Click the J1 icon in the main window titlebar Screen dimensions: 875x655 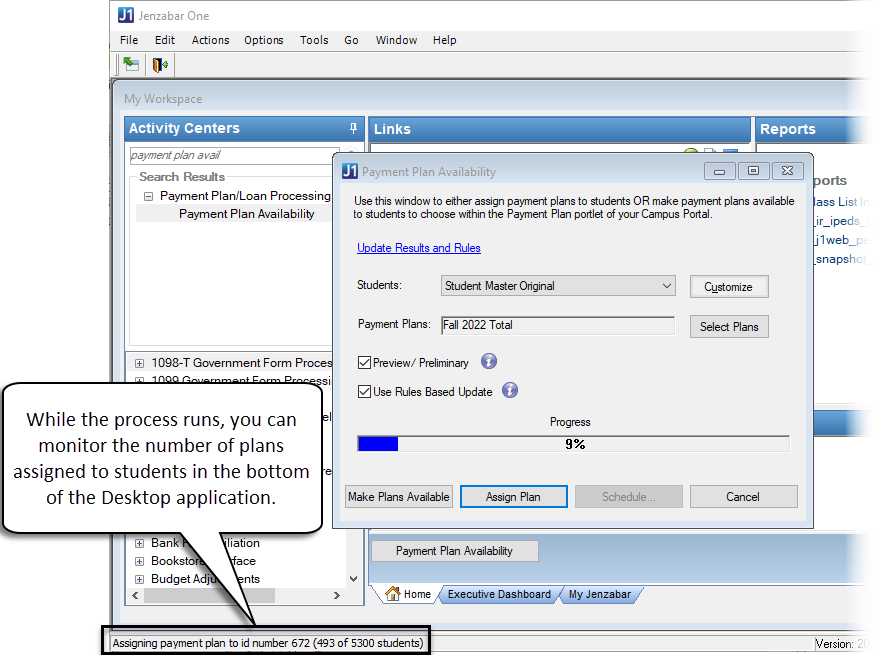pyautogui.click(x=125, y=15)
